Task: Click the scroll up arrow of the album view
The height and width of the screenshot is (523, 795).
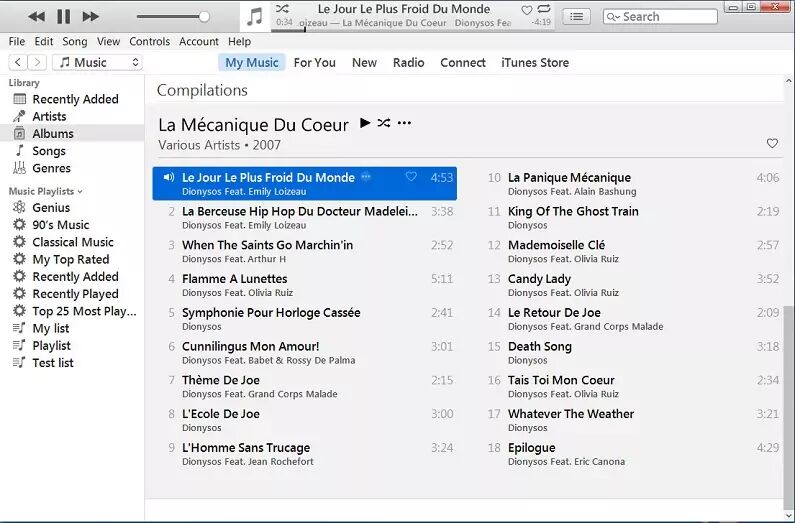Action: point(789,81)
